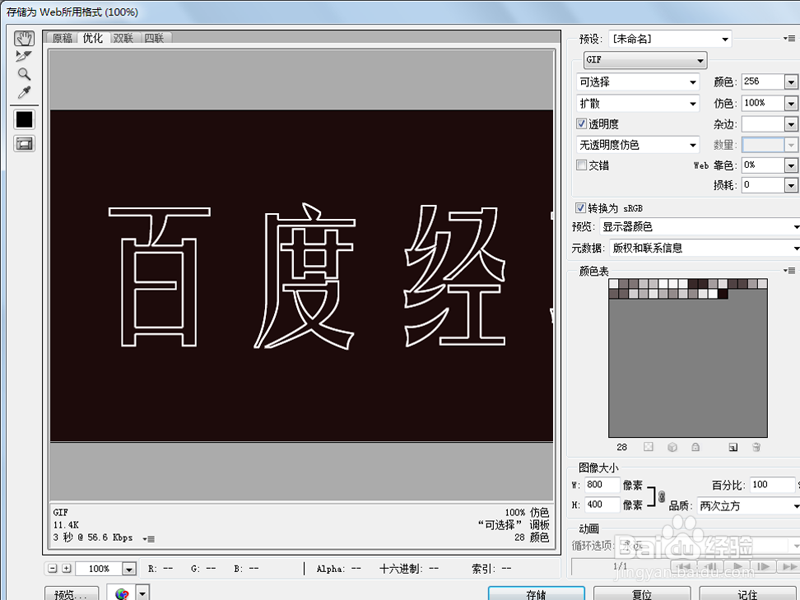This screenshot has height=600, width=800.
Task: Click the H height field showing 400
Action: pyautogui.click(x=602, y=505)
